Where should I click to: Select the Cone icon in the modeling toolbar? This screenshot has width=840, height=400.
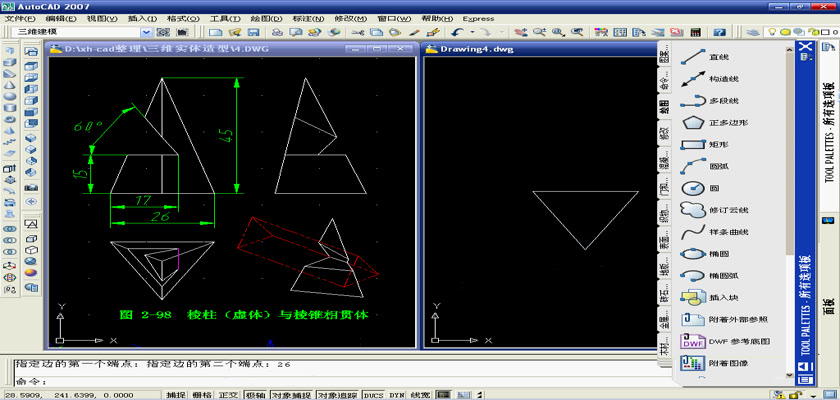(x=10, y=85)
